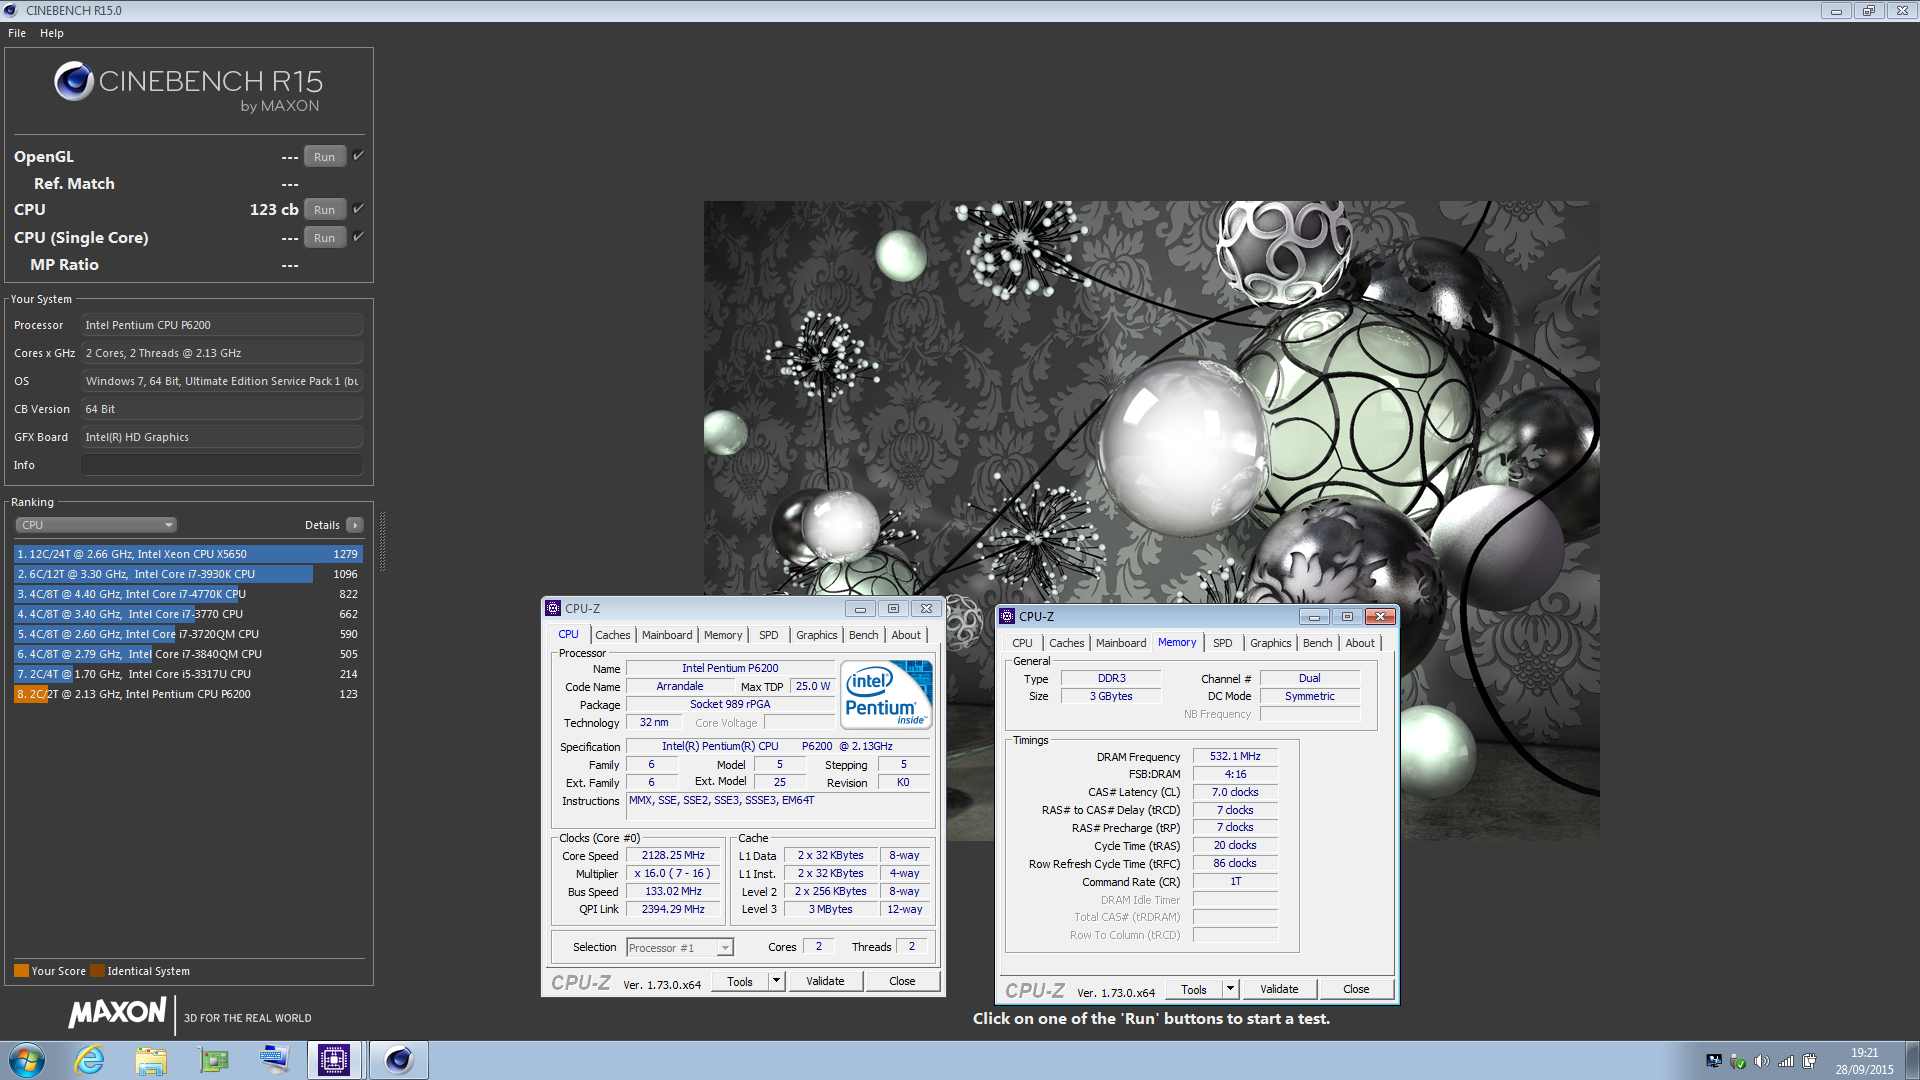1920x1080 pixels.
Task: Select the Intel Xeon CPU X5650 ranking bar
Action: (x=188, y=554)
